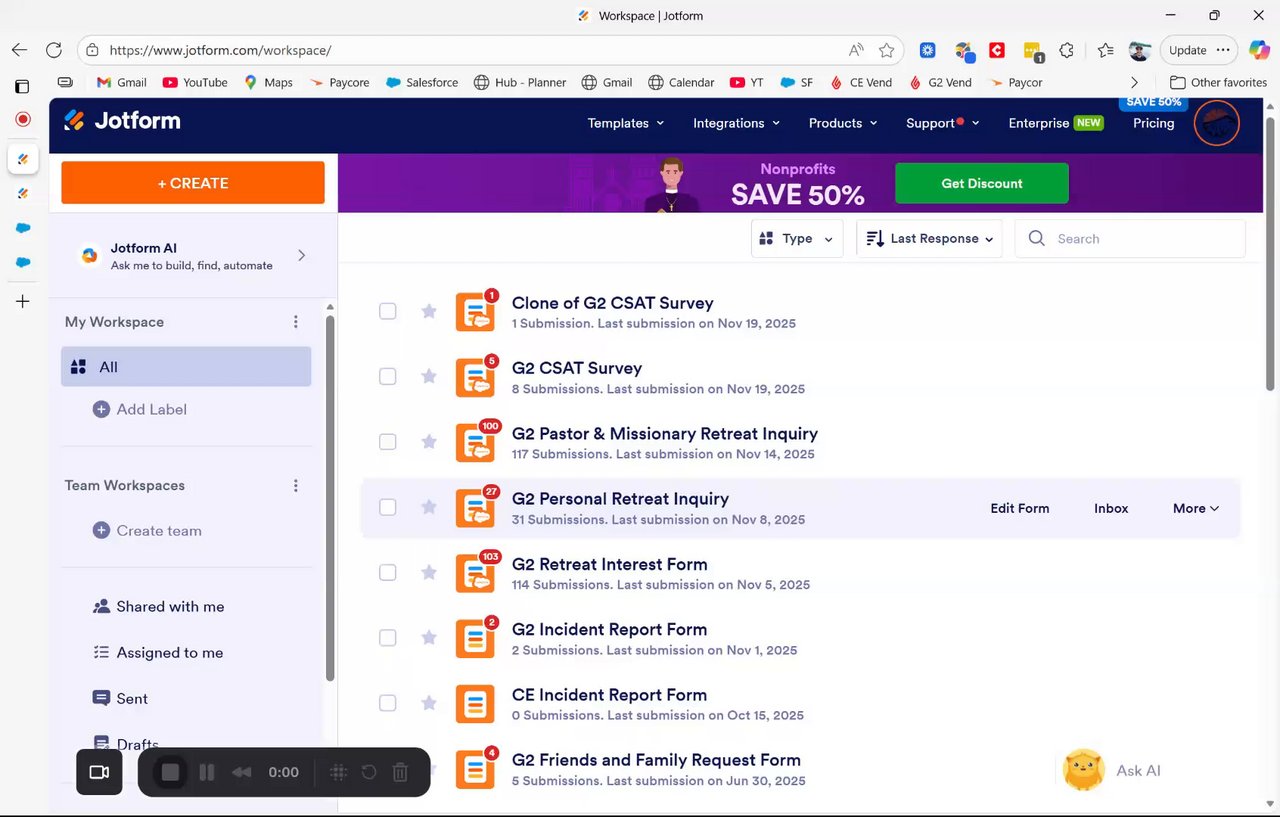The image size is (1280, 817).
Task: Click the Jotform logo in header
Action: [122, 121]
